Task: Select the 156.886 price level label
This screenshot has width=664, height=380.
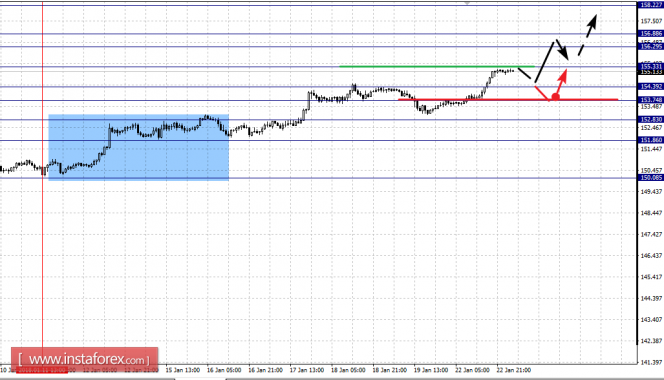Action: (650, 33)
